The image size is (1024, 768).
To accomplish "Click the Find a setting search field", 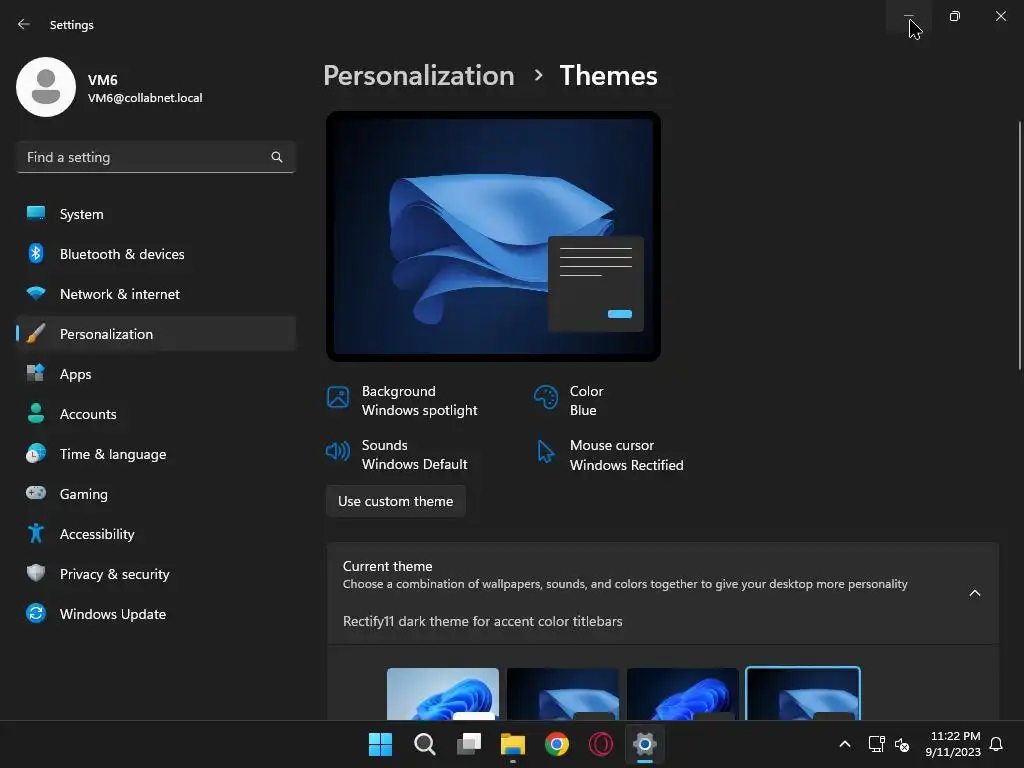I will tap(155, 157).
